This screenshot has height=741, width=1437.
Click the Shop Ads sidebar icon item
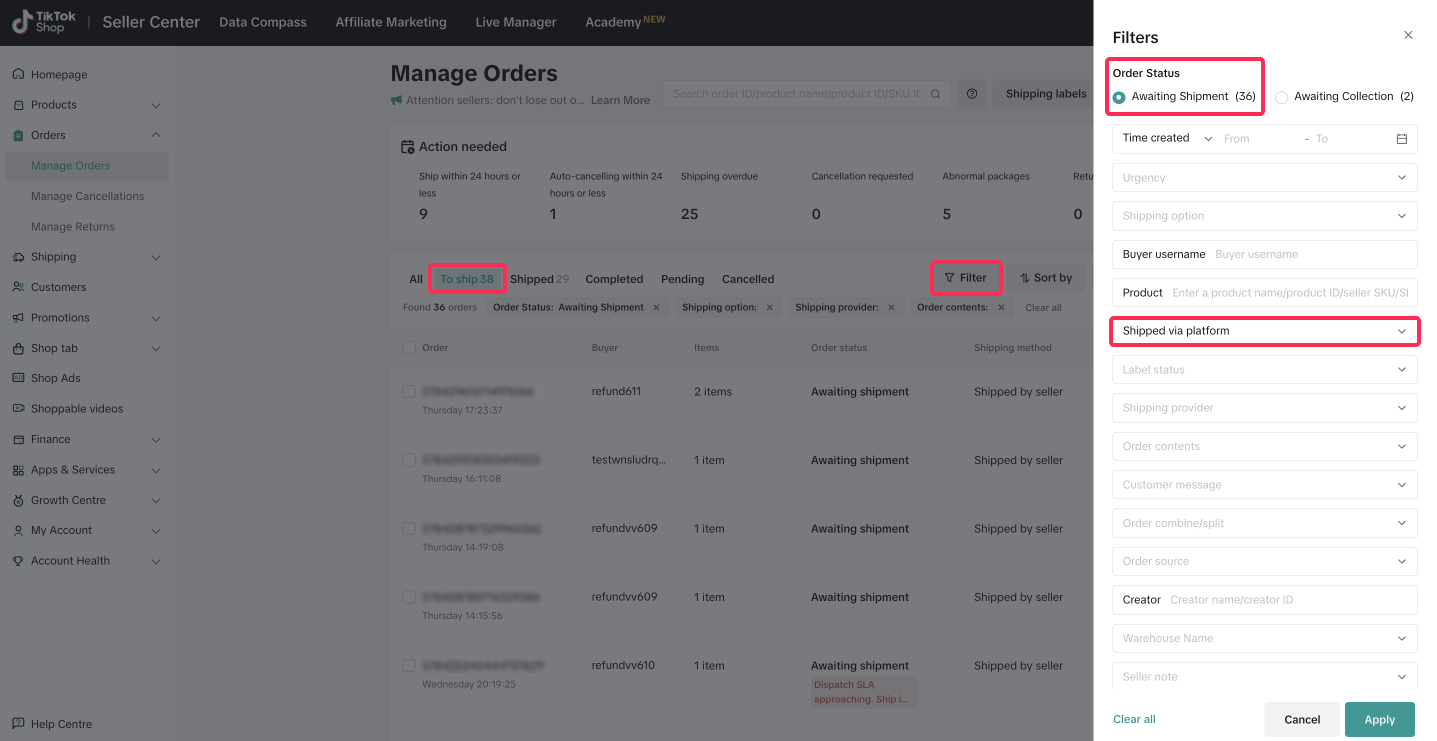[x=55, y=378]
